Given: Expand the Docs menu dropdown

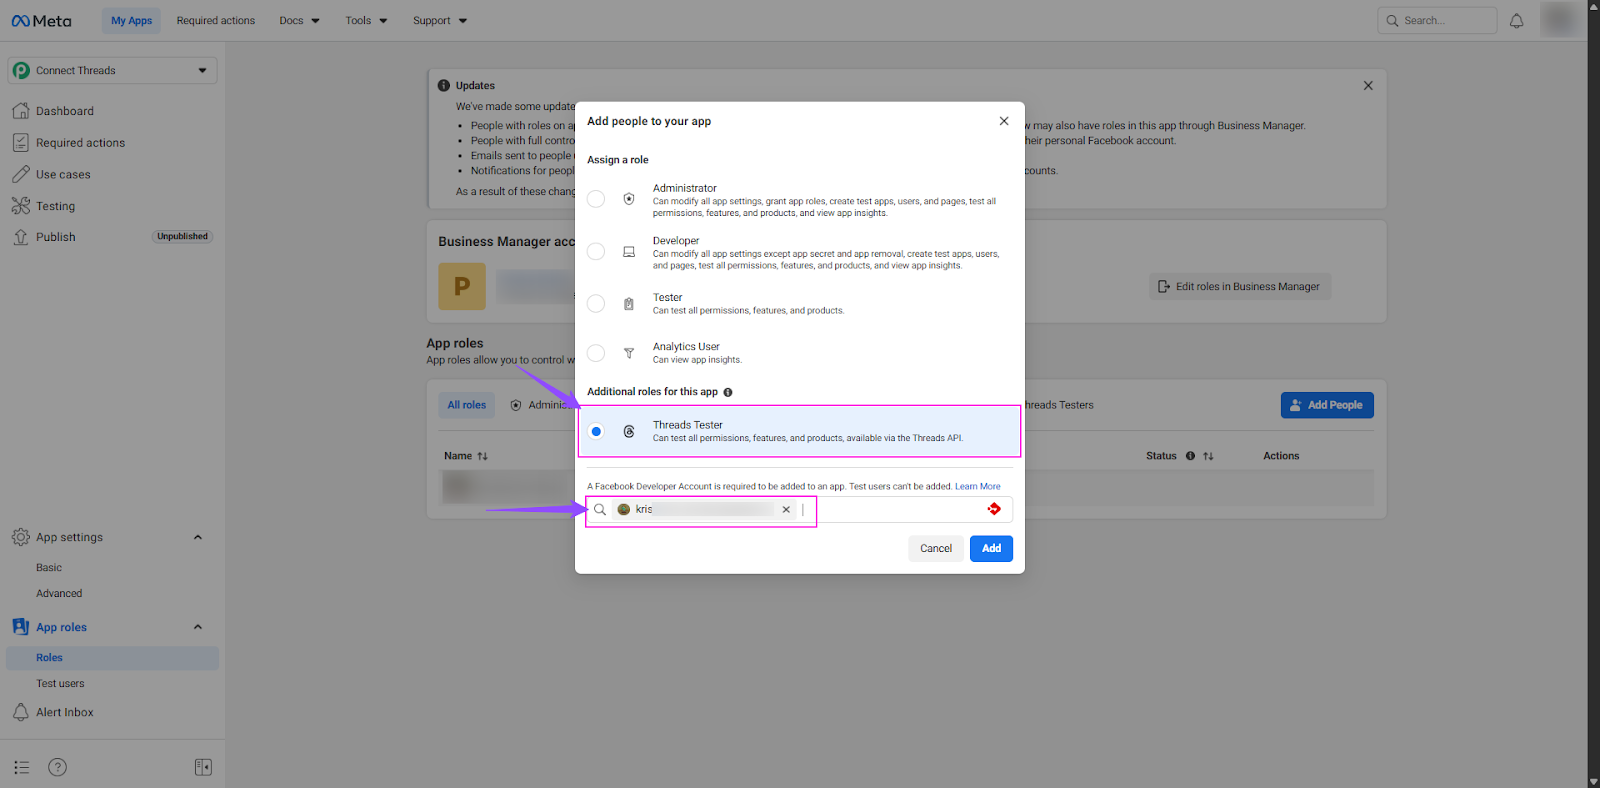Looking at the screenshot, I should point(299,21).
